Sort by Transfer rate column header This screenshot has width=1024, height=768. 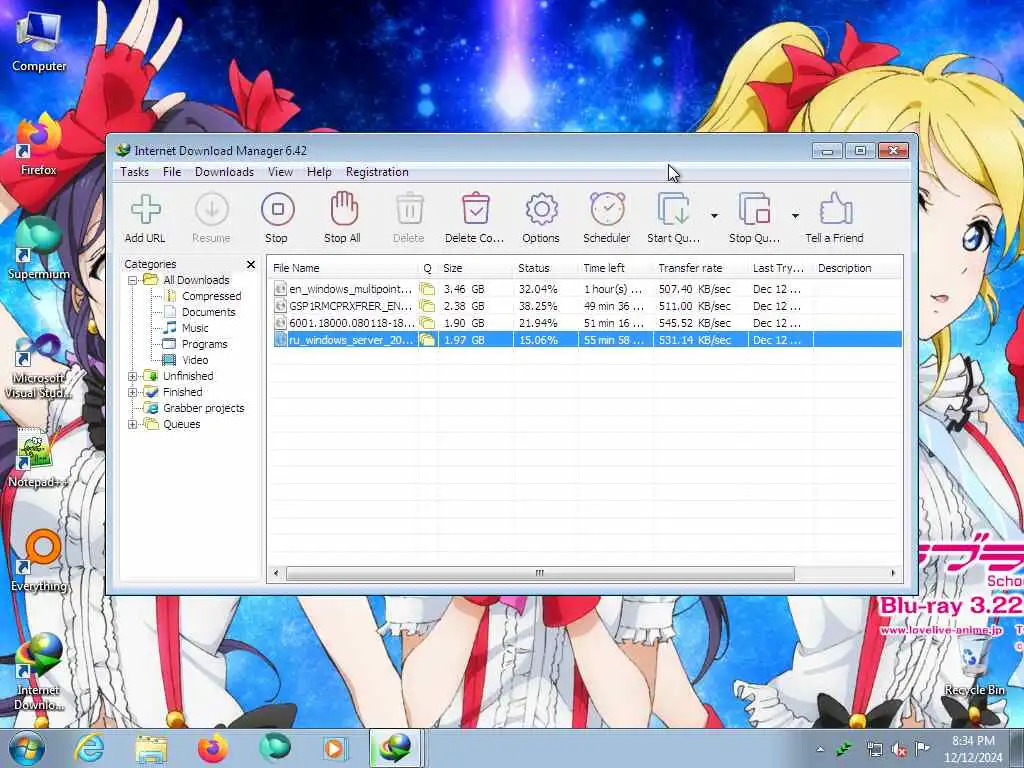(x=700, y=268)
